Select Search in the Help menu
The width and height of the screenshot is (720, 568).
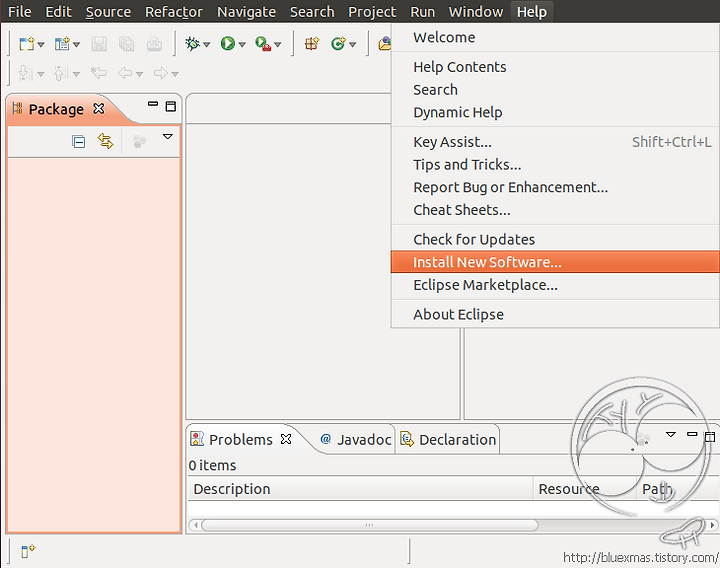pos(555,90)
